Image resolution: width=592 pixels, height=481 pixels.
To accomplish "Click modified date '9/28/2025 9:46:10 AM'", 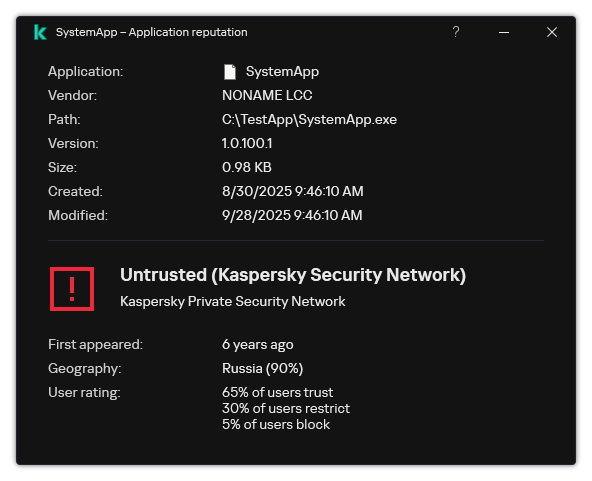I will (x=292, y=215).
